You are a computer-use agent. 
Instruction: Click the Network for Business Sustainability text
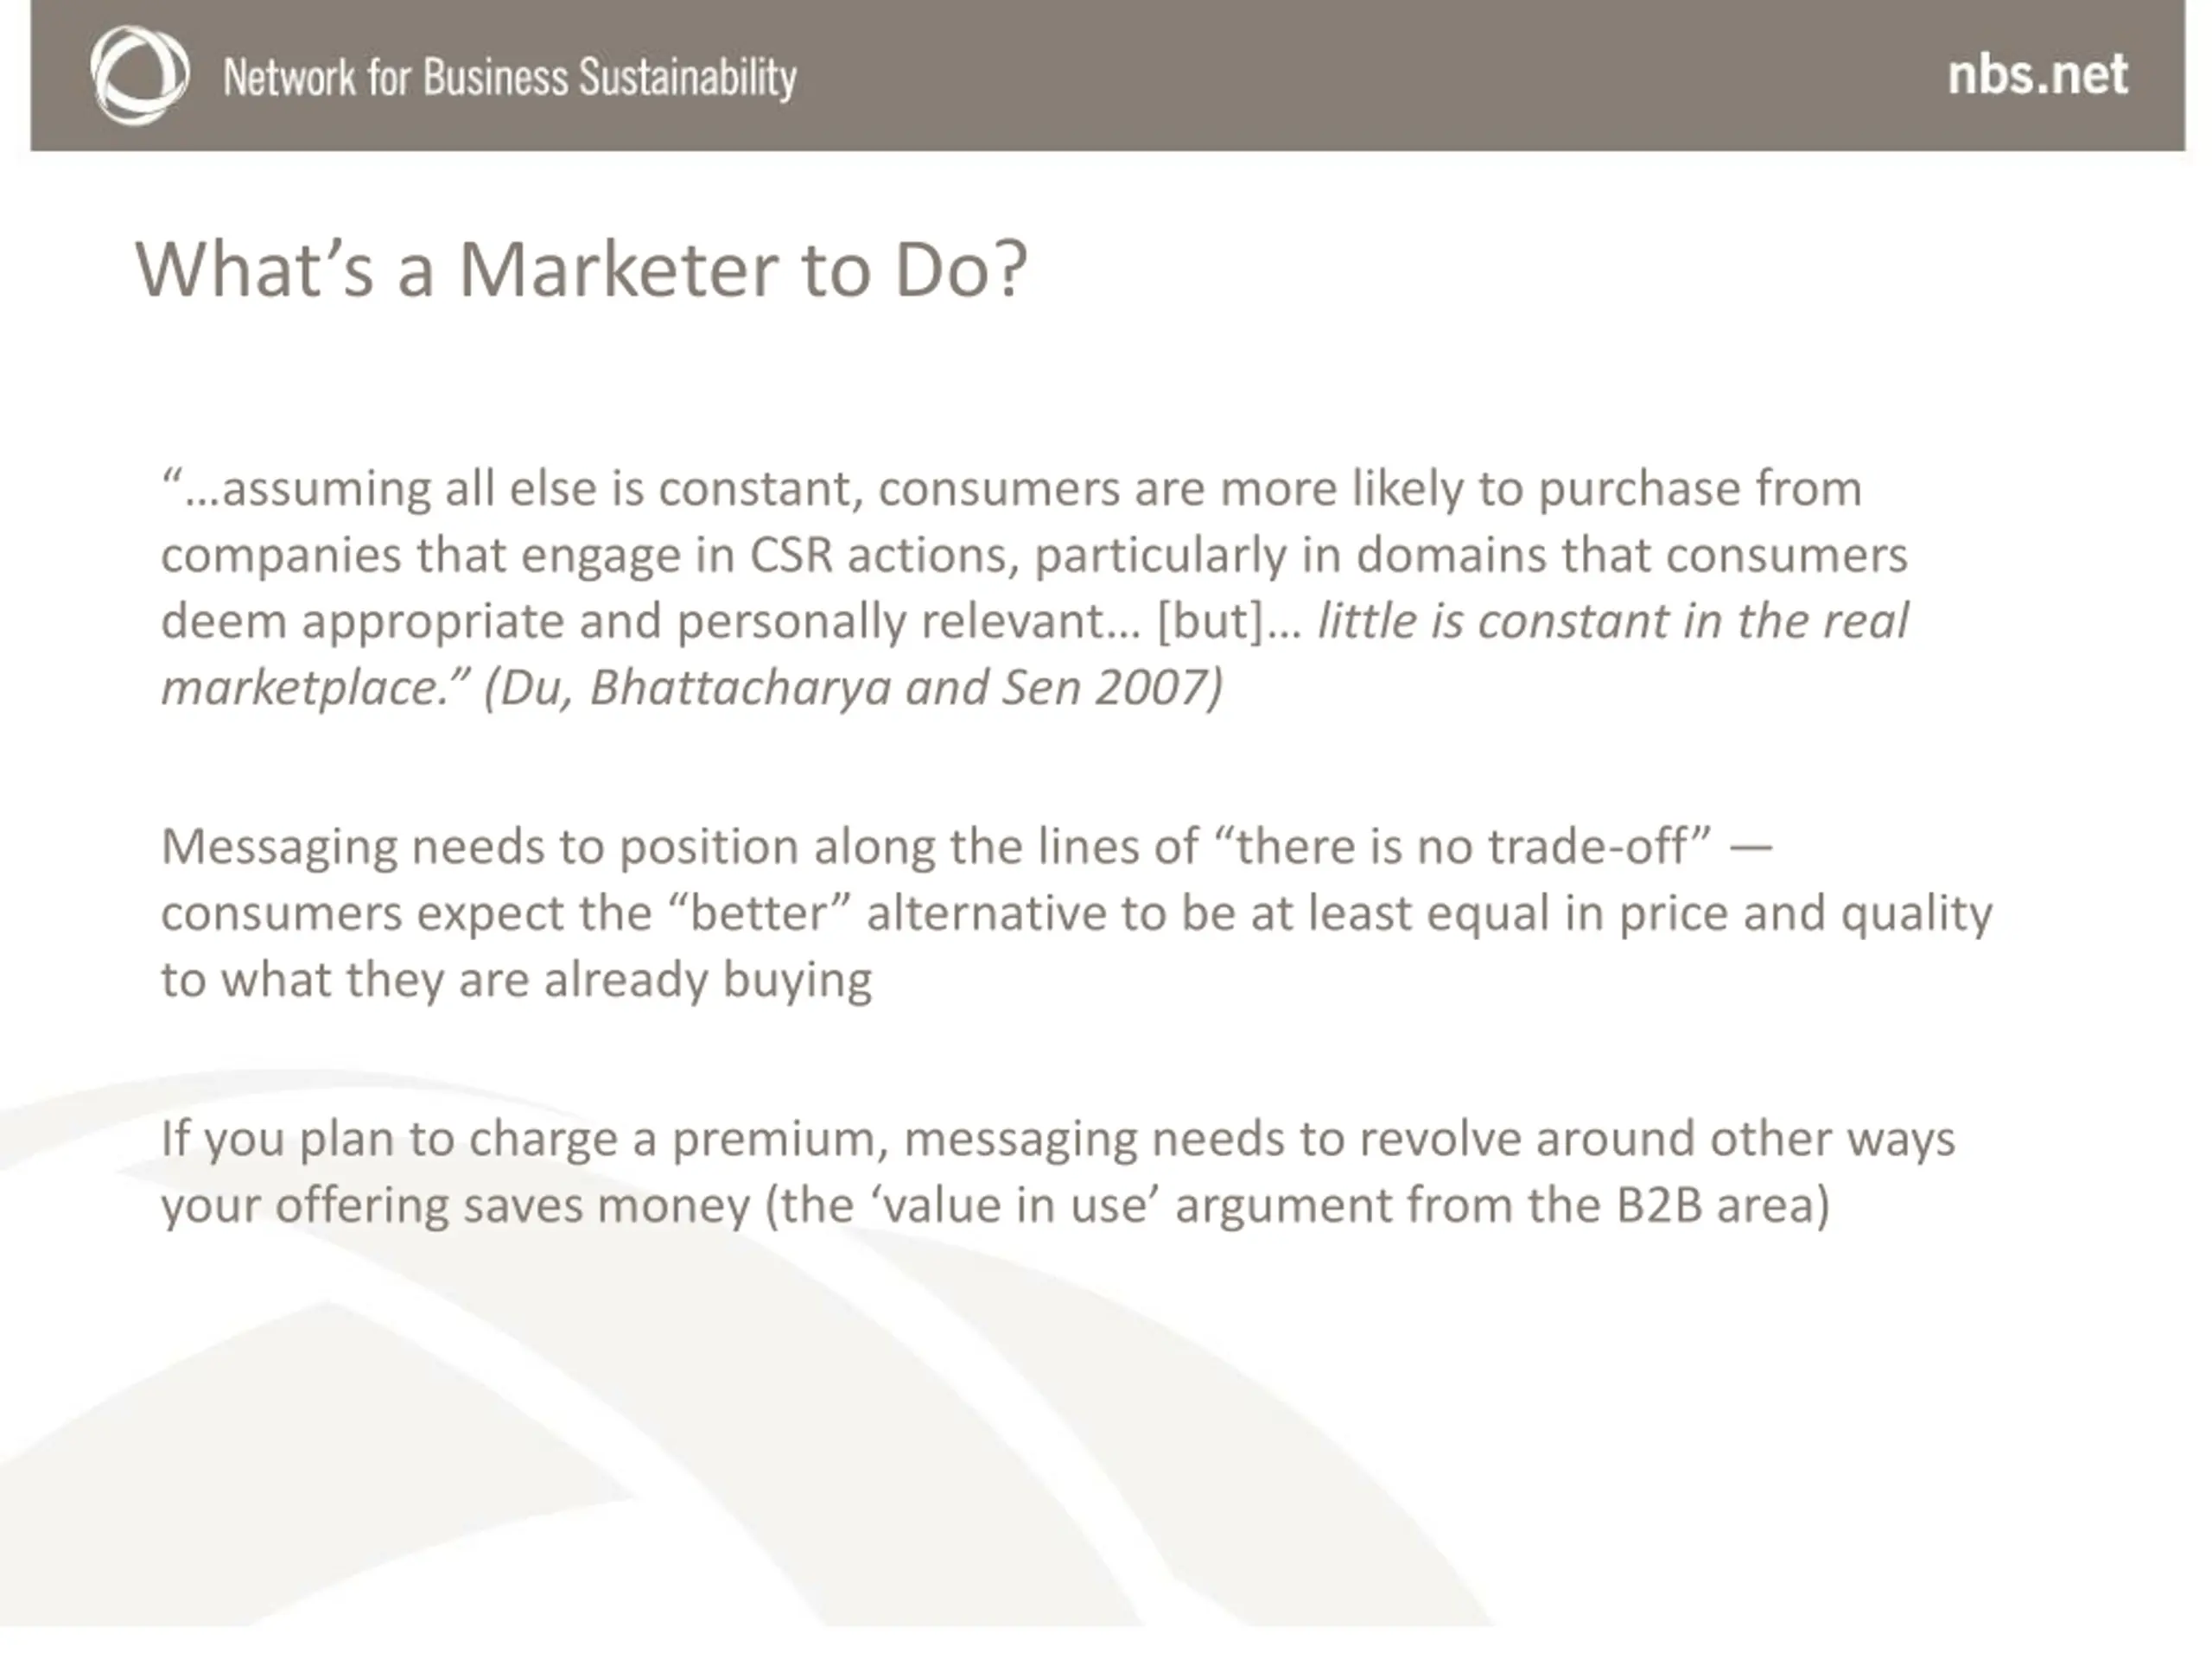(x=510, y=78)
